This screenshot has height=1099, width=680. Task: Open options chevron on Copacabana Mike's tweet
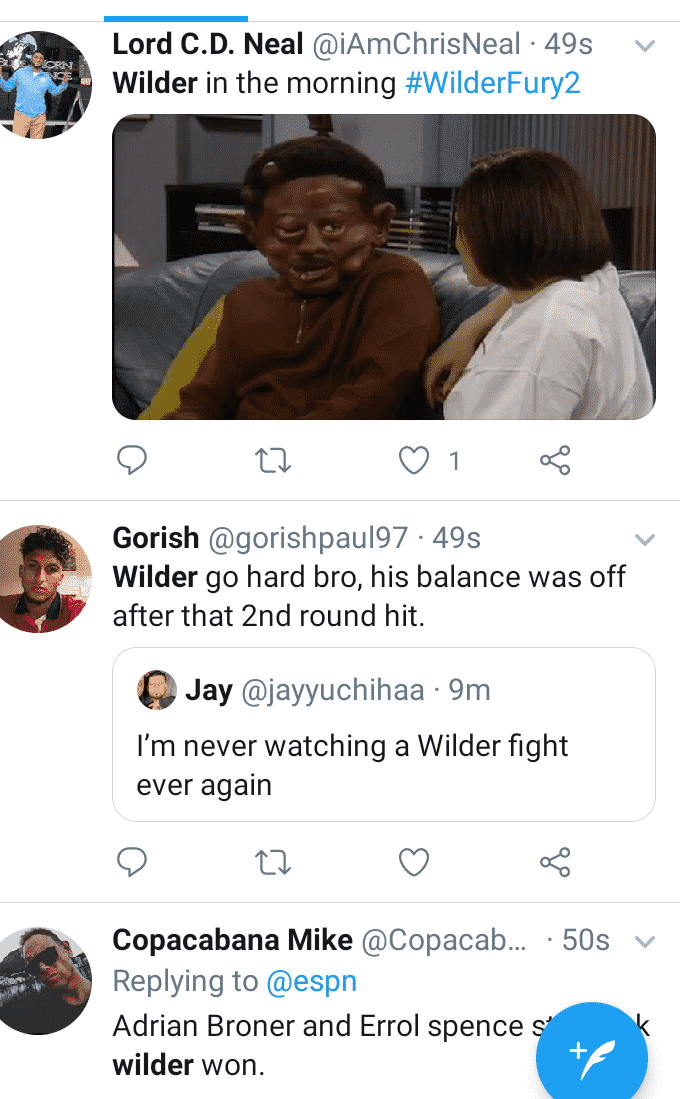[645, 942]
